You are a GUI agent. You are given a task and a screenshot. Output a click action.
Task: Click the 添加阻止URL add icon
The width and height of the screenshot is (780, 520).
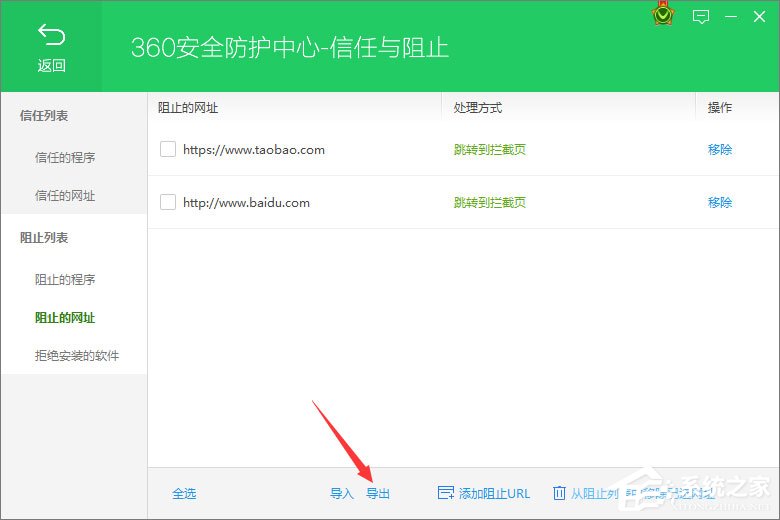445,493
